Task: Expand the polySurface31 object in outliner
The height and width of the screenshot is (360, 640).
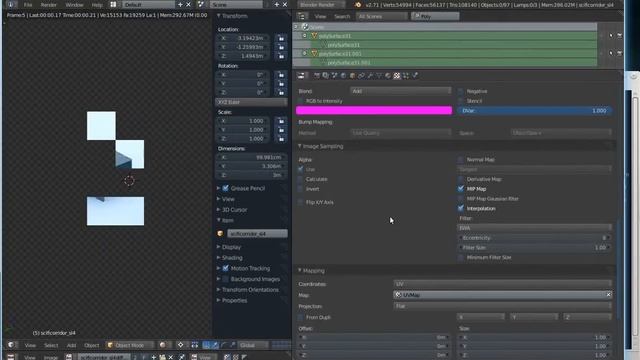Action: [304, 36]
